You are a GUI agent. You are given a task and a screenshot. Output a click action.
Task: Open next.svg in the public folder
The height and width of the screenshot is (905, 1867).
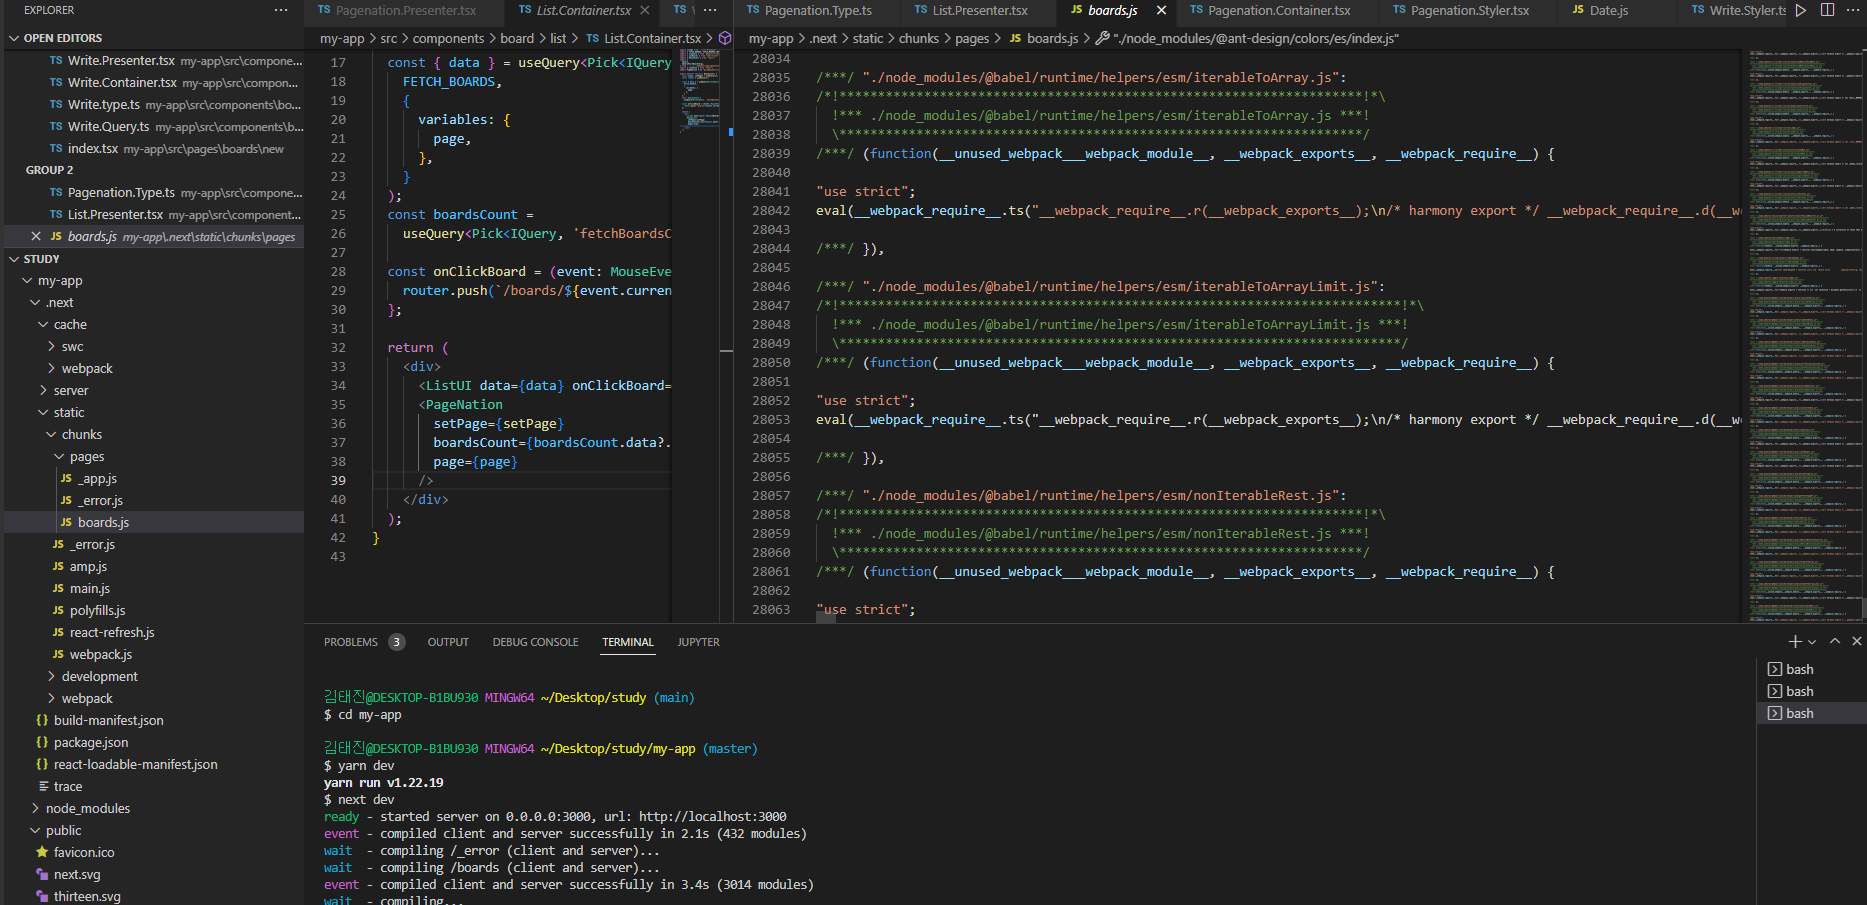[153, 875]
